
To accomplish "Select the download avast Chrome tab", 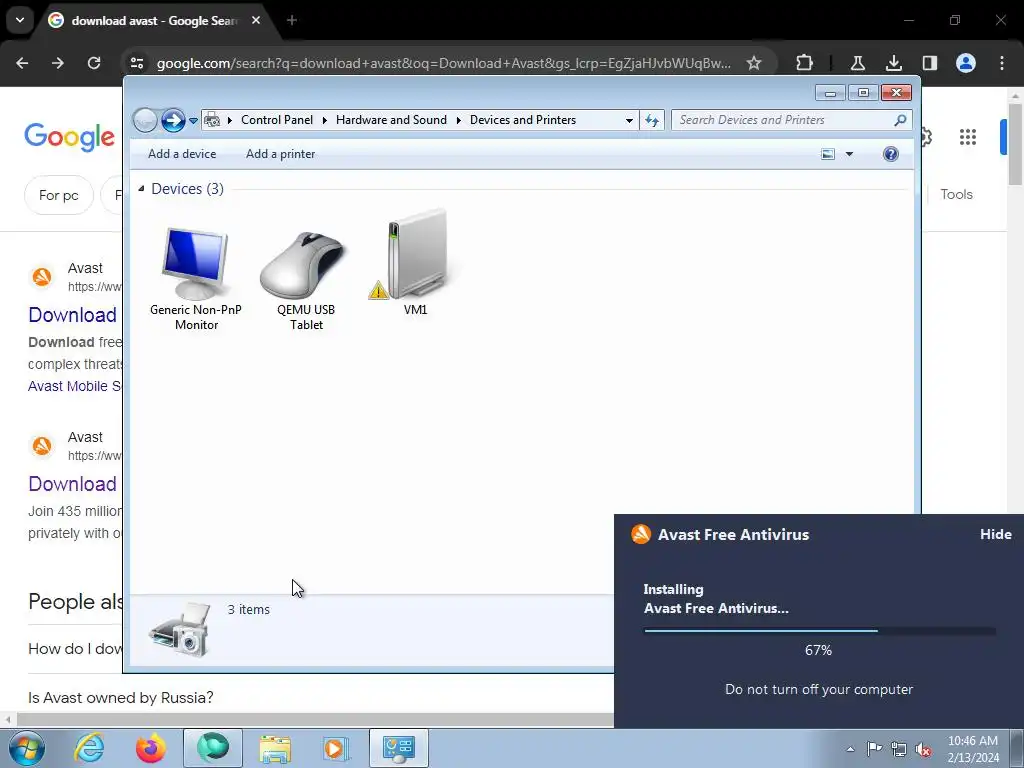I will [x=154, y=21].
